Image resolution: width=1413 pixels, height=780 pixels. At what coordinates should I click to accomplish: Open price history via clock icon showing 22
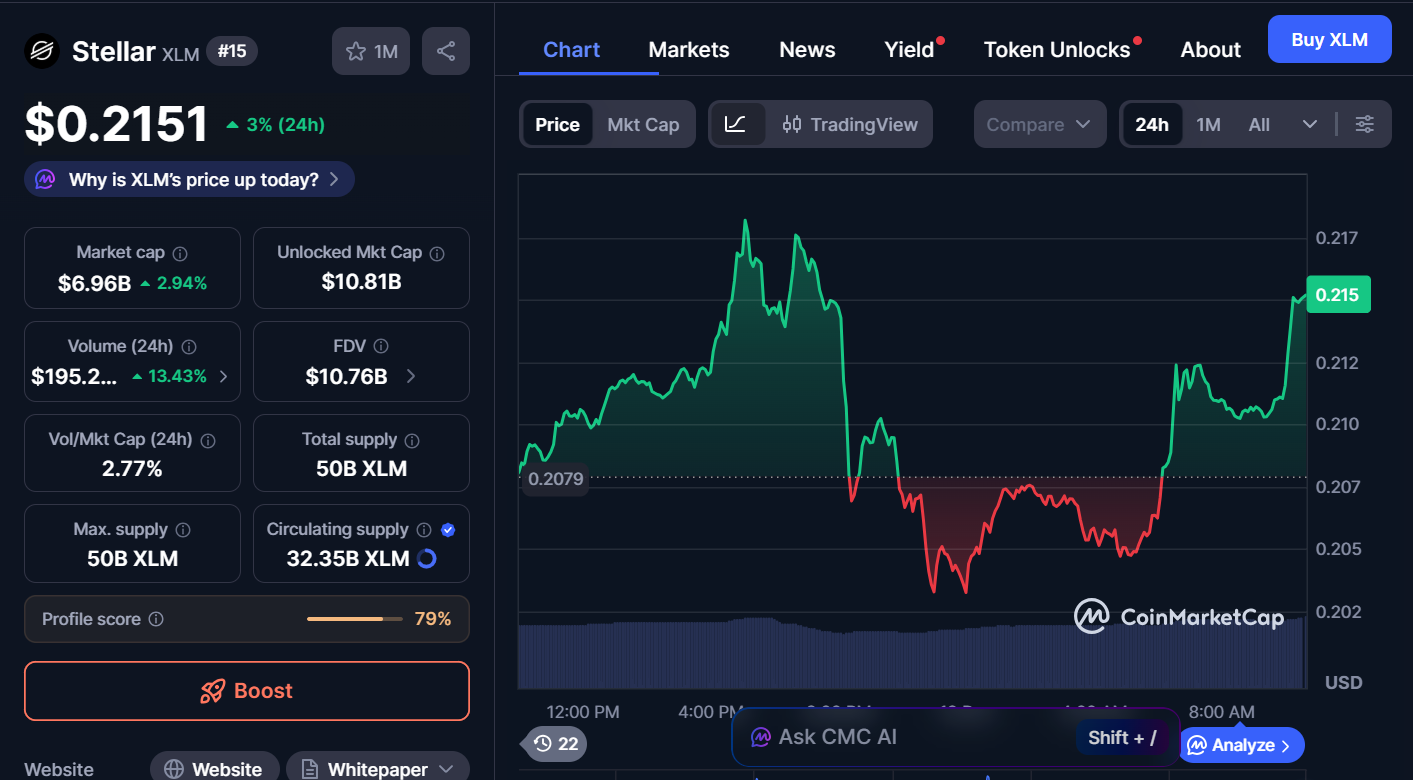point(553,744)
